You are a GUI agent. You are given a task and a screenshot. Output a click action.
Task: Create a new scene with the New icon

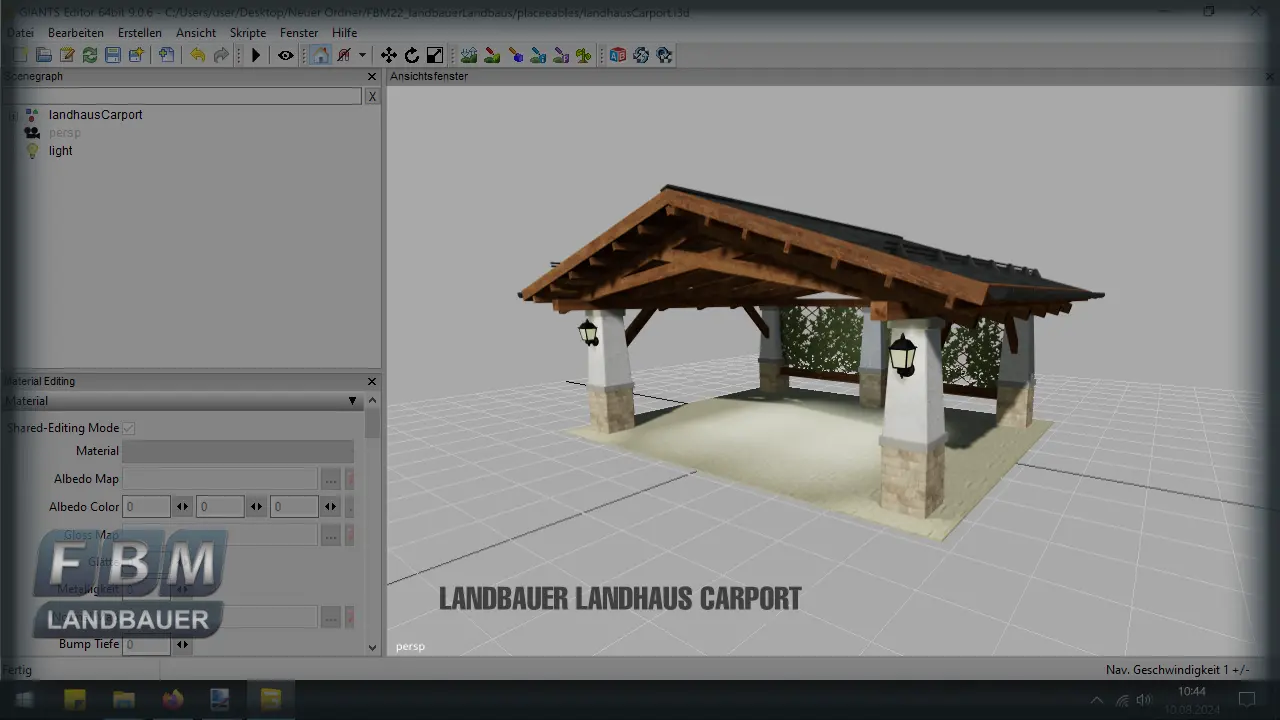click(20, 55)
